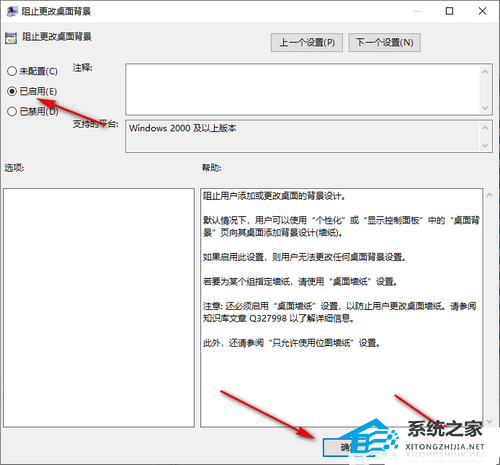Click supported platform box scroll up arrow
Screen dimensions: 500x465
[x=485, y=128]
